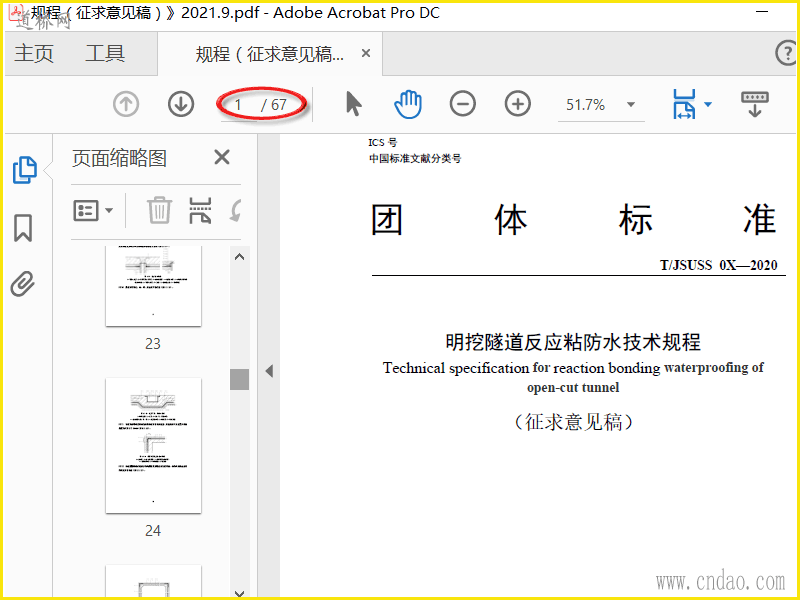Click the （征求意见稿） text in document

573,422
